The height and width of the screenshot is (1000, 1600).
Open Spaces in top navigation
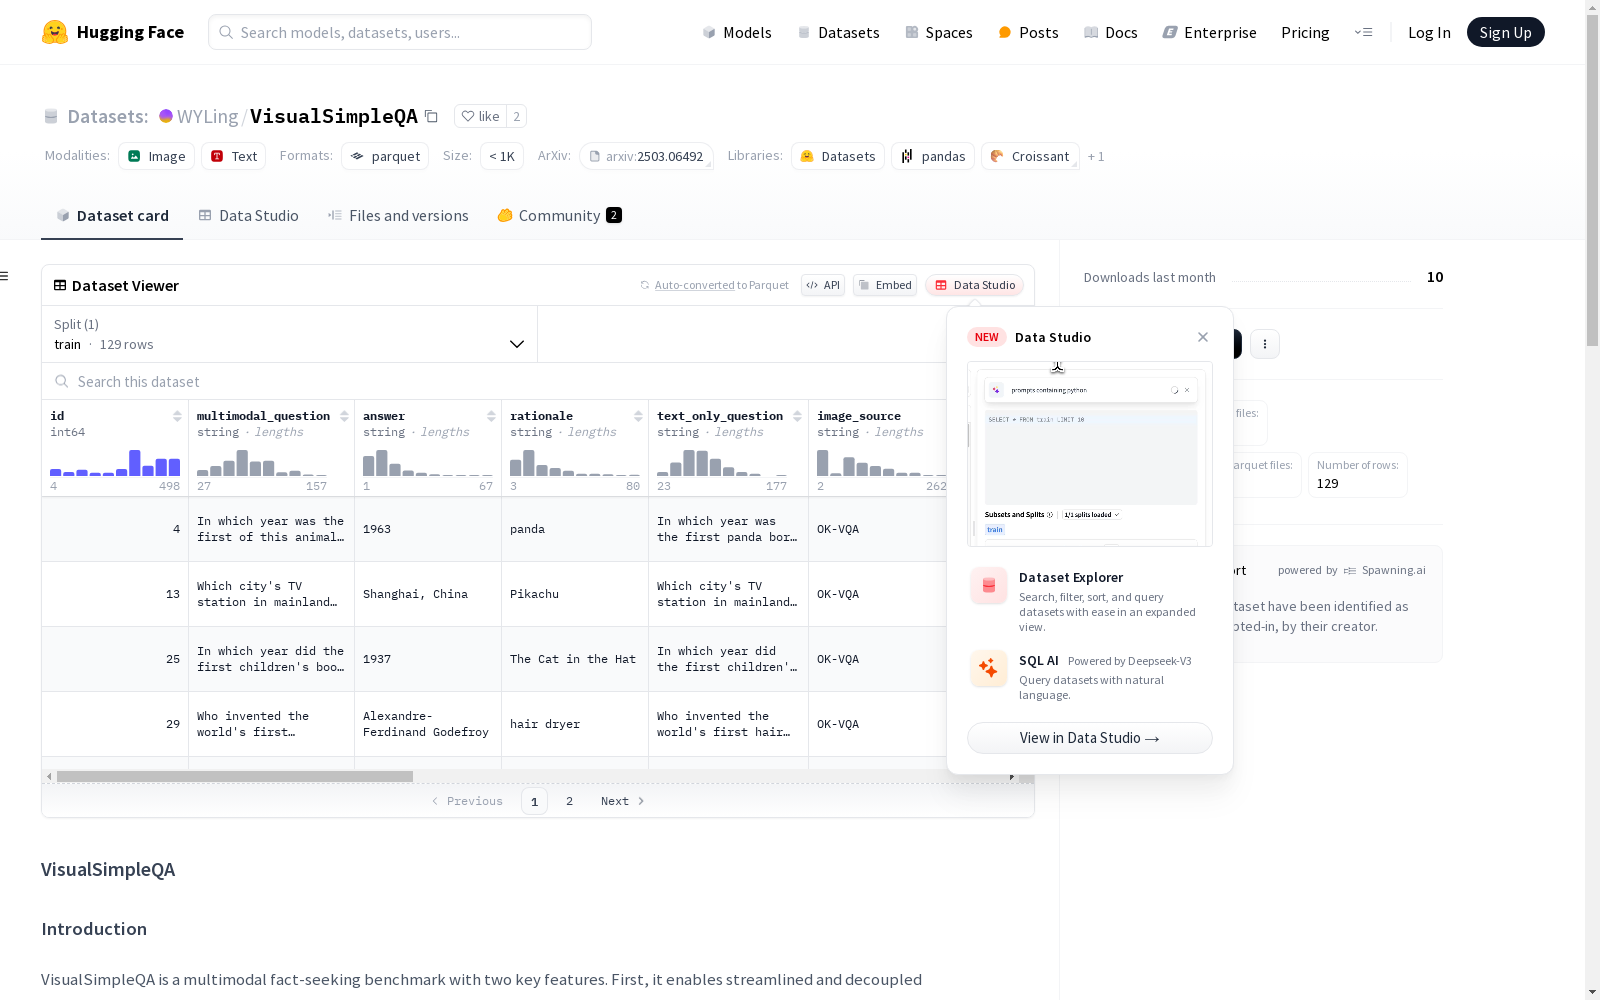pos(938,32)
